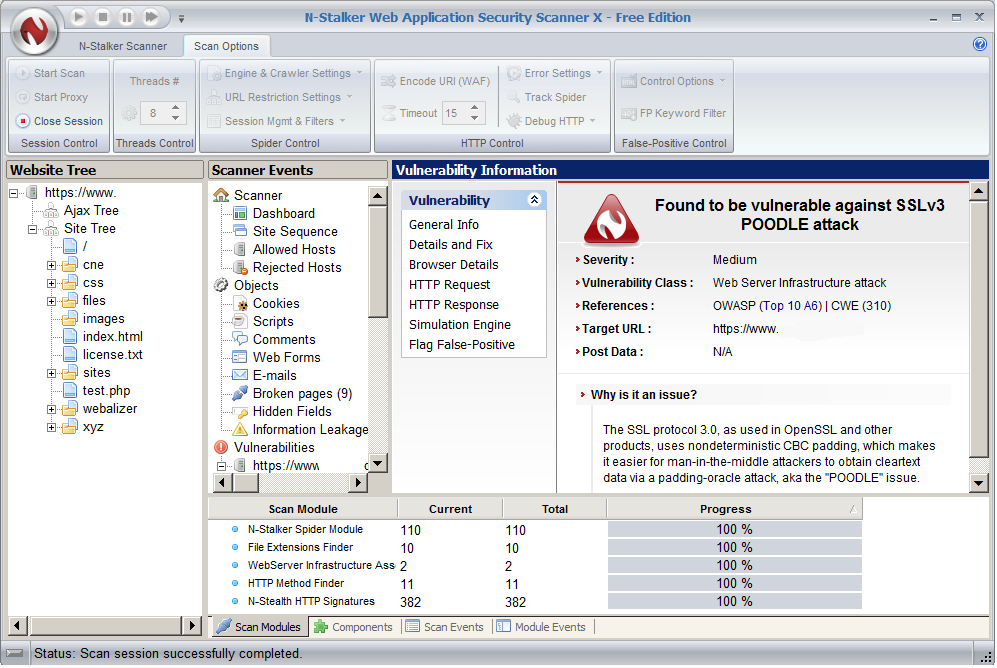The image size is (997, 668).
Task: Expand the css folder
Action: tap(52, 283)
